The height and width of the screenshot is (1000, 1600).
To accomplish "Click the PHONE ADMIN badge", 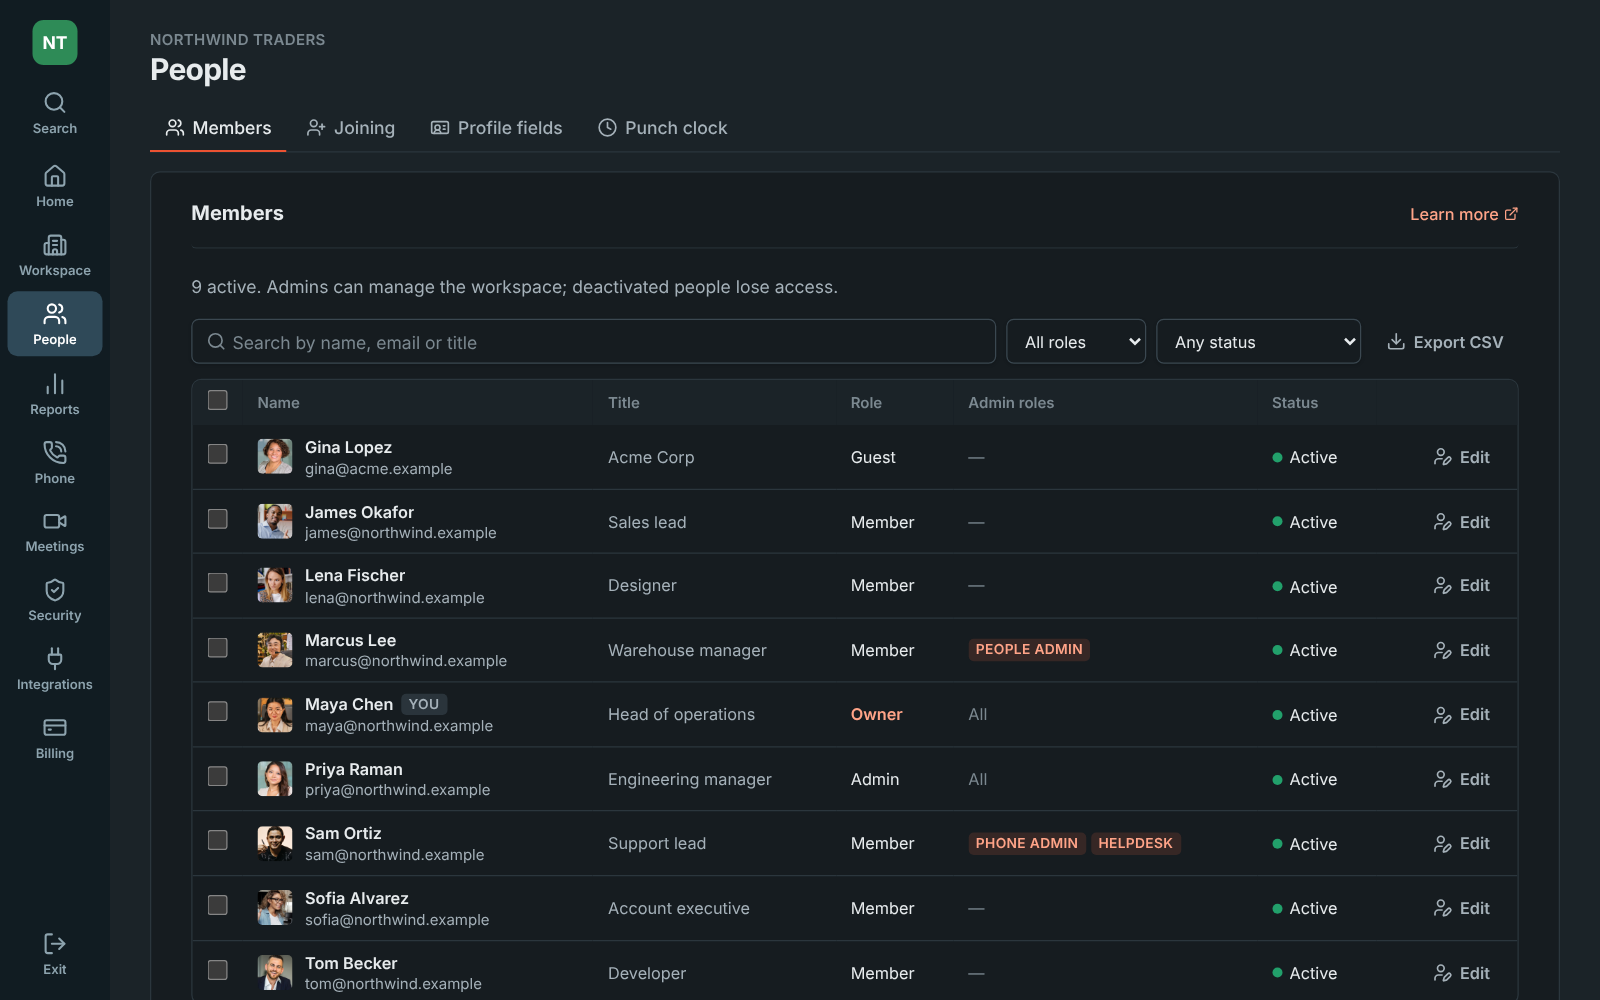I will click(1027, 843).
